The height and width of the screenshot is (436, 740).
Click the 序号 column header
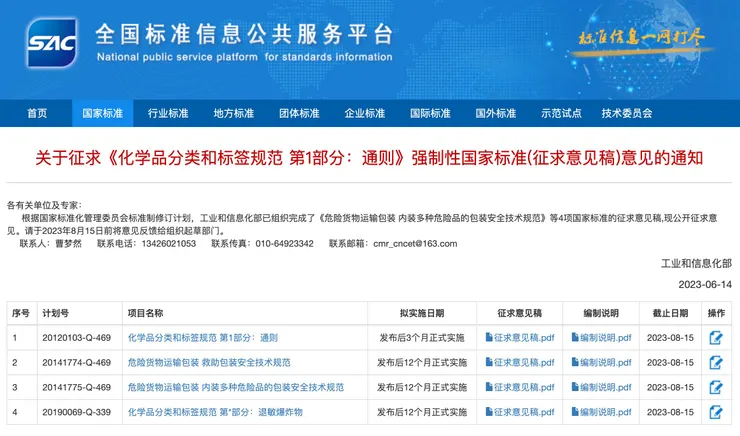21,313
